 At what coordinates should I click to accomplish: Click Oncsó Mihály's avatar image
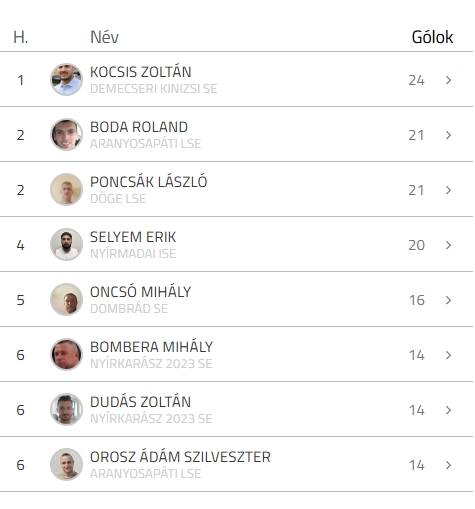click(x=66, y=299)
